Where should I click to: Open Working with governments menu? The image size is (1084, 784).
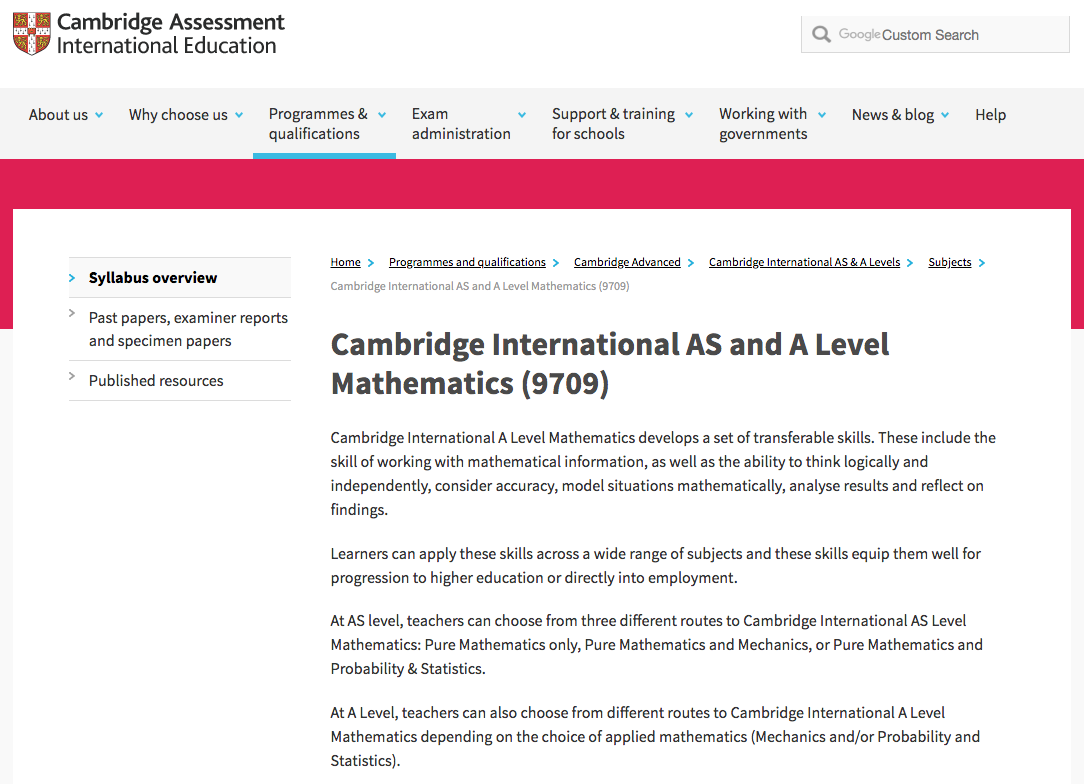tap(763, 124)
